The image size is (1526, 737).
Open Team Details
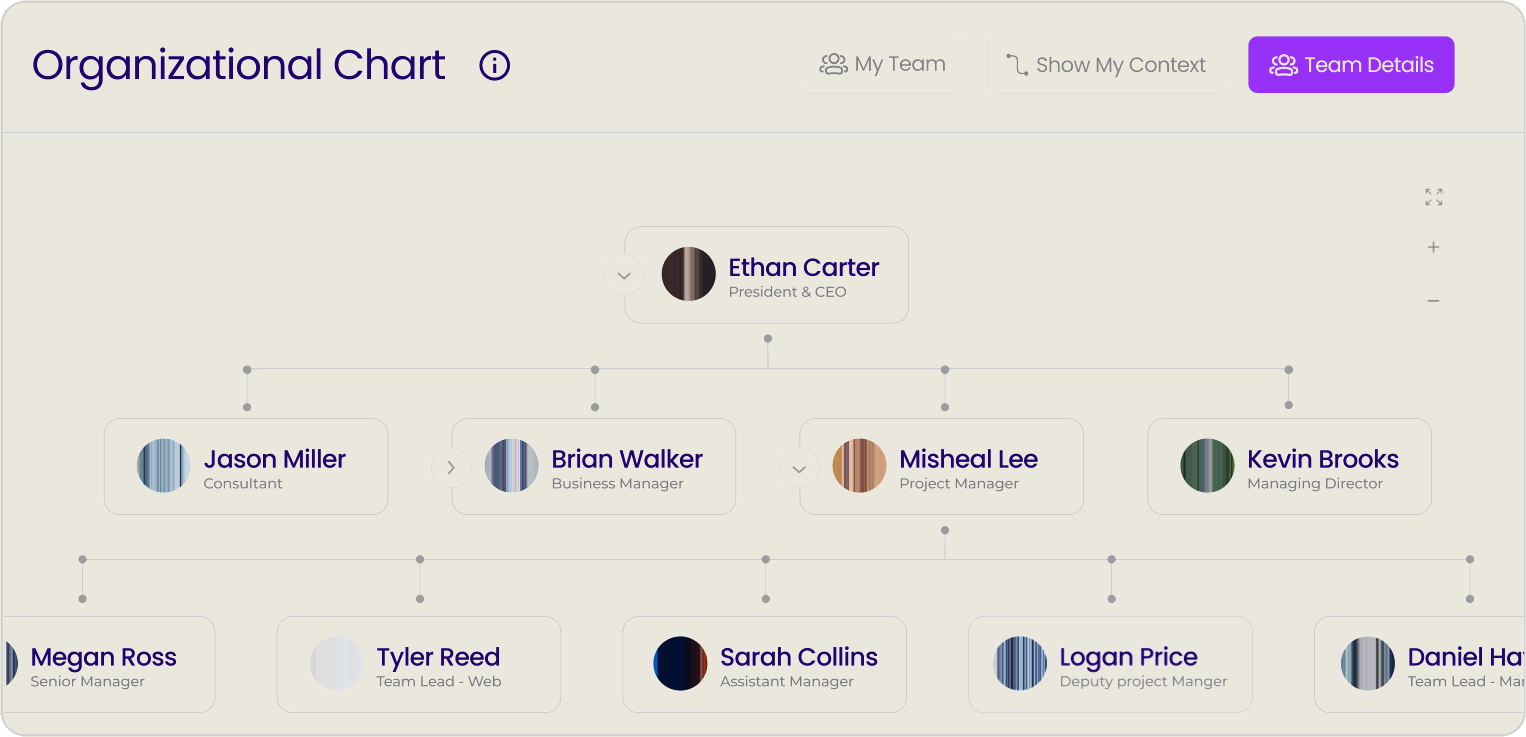(x=1350, y=65)
